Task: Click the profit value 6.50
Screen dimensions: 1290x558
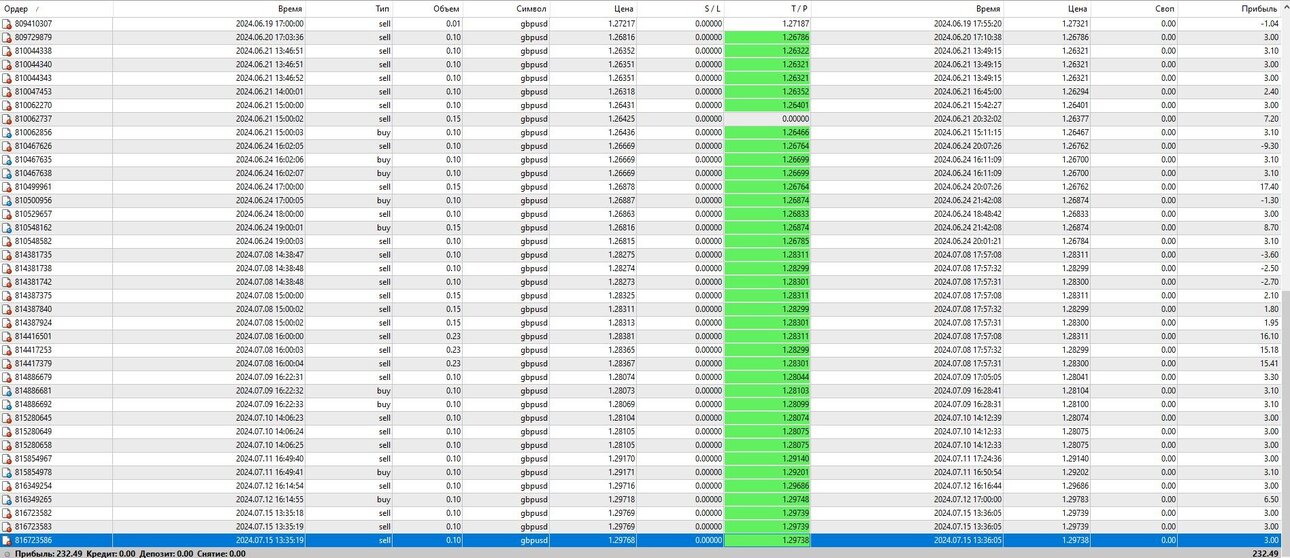Action: click(x=1270, y=499)
